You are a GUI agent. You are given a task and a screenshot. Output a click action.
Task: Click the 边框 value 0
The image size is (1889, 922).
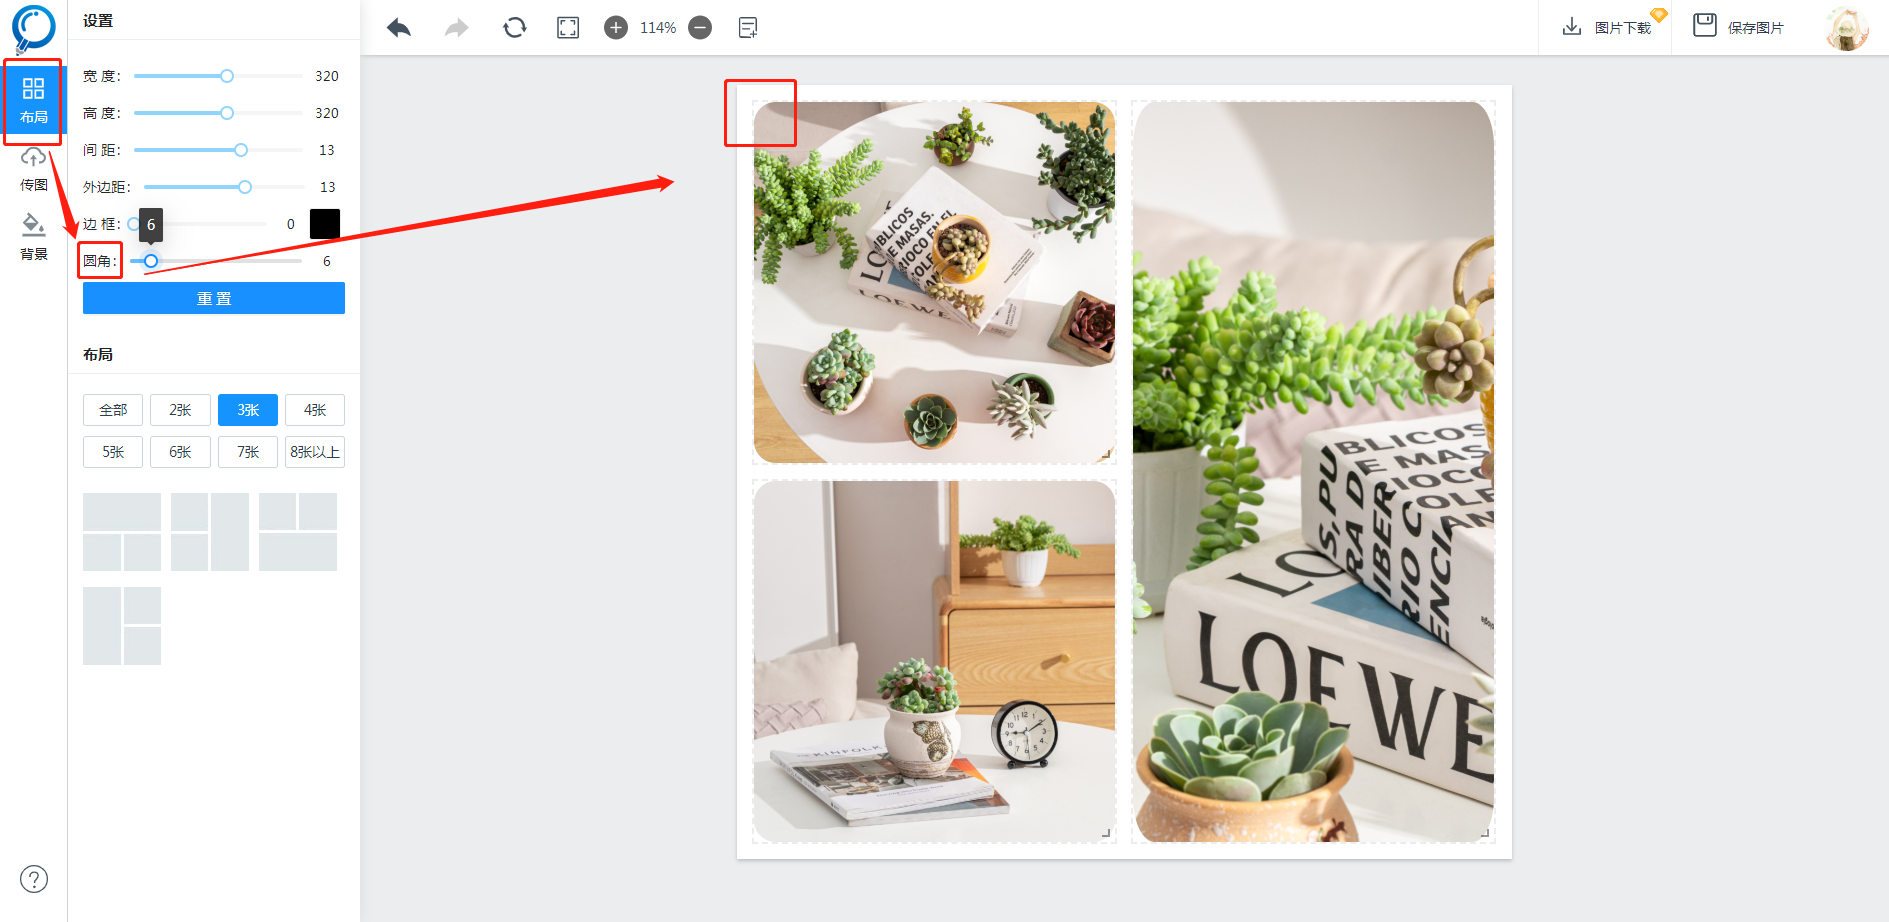tap(291, 224)
